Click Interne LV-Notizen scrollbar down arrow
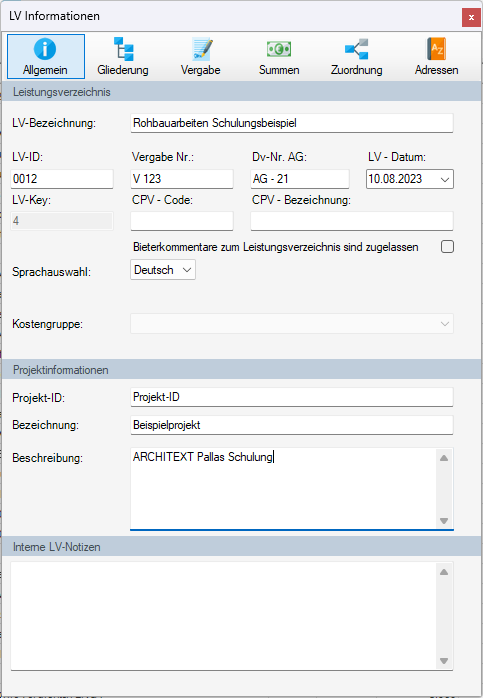483x698 pixels. tap(444, 661)
